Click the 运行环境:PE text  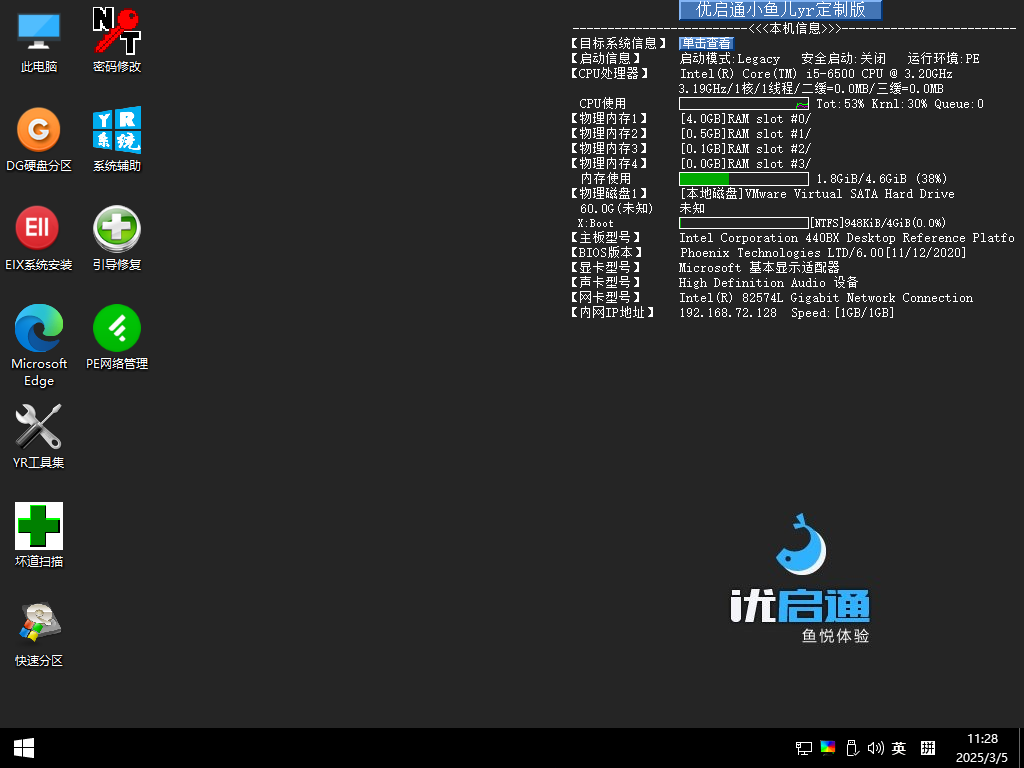tap(944, 59)
